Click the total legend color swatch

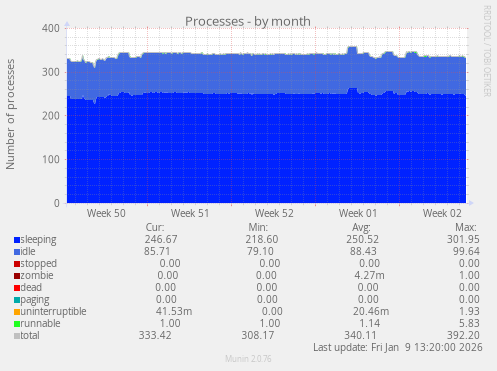coord(17,336)
